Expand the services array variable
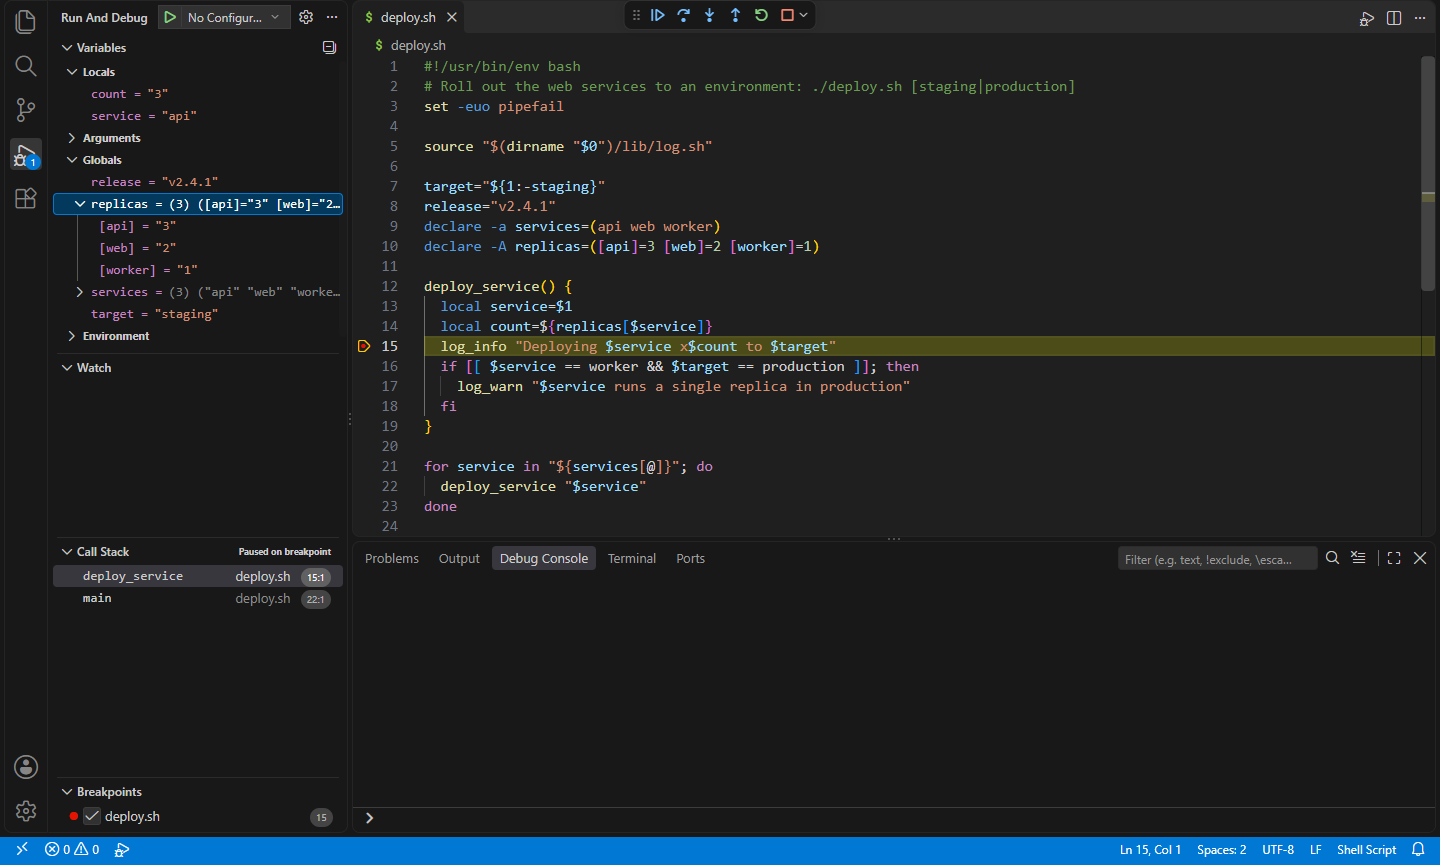1440x865 pixels. pyautogui.click(x=80, y=292)
